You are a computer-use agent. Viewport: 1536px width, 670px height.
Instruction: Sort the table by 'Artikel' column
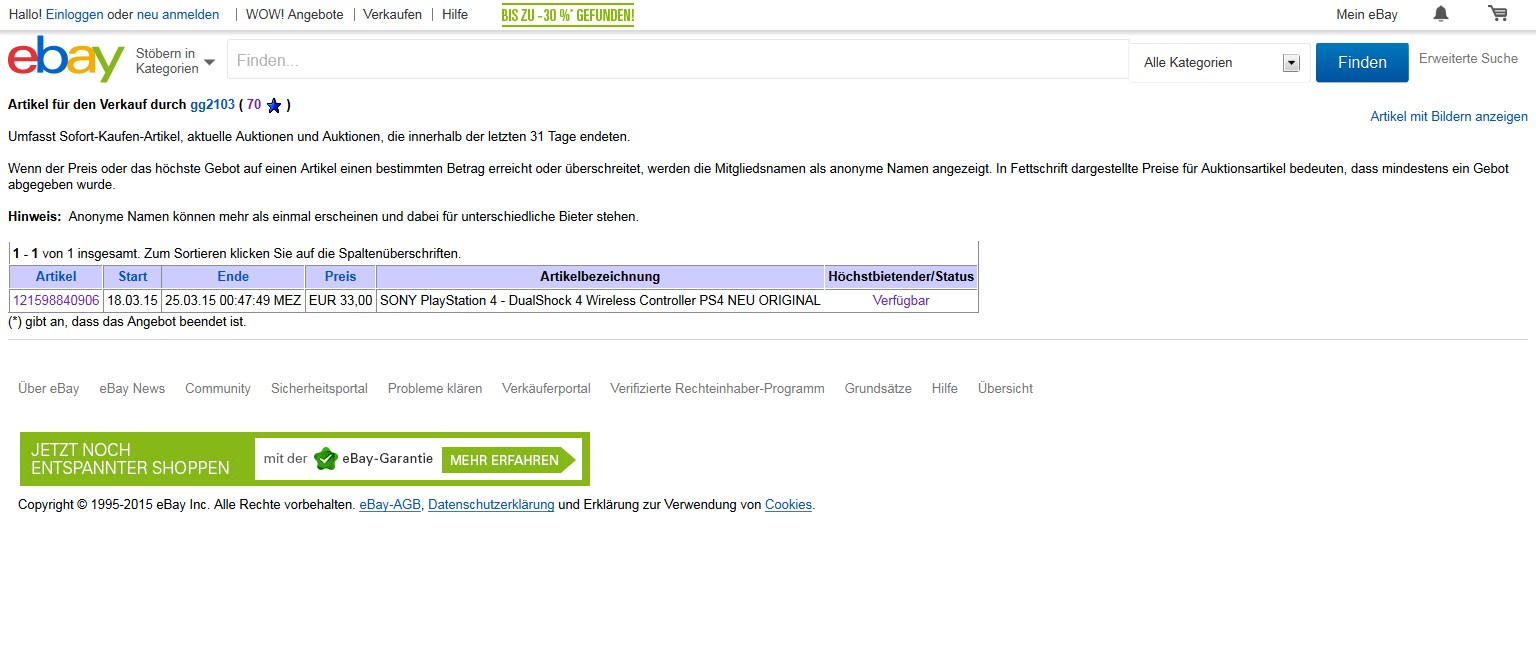[56, 277]
